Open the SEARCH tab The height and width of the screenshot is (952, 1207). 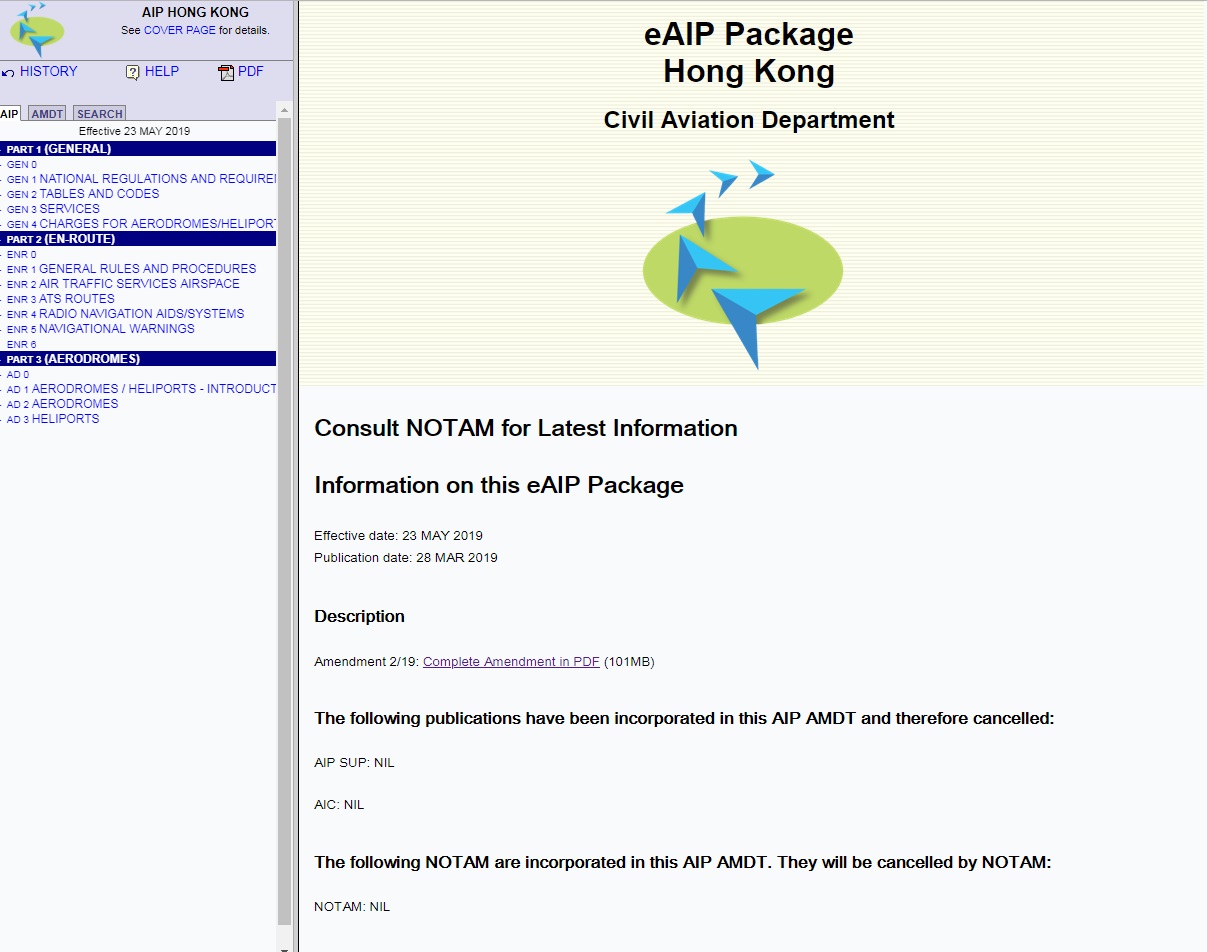98,113
